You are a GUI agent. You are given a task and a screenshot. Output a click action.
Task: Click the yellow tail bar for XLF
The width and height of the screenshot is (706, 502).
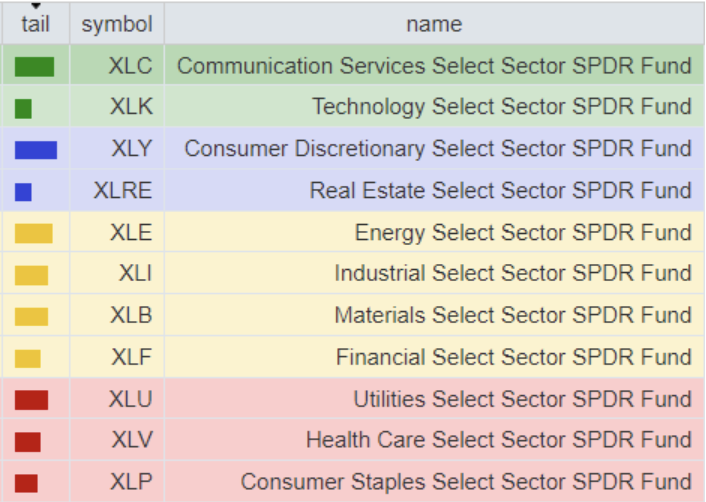point(27,358)
